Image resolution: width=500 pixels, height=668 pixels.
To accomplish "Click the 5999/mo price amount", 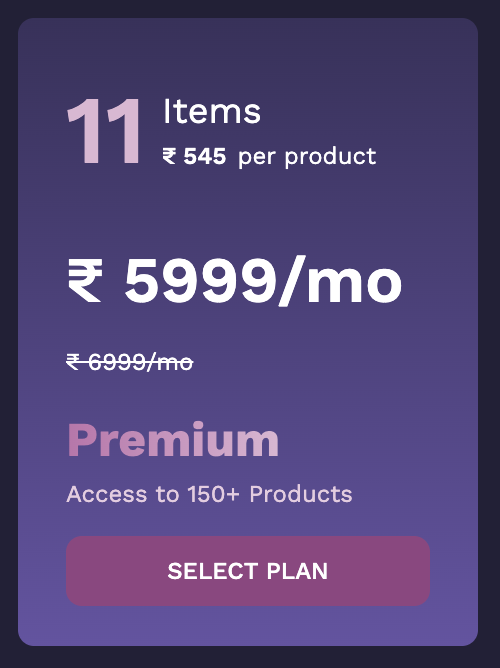I will click(263, 281).
